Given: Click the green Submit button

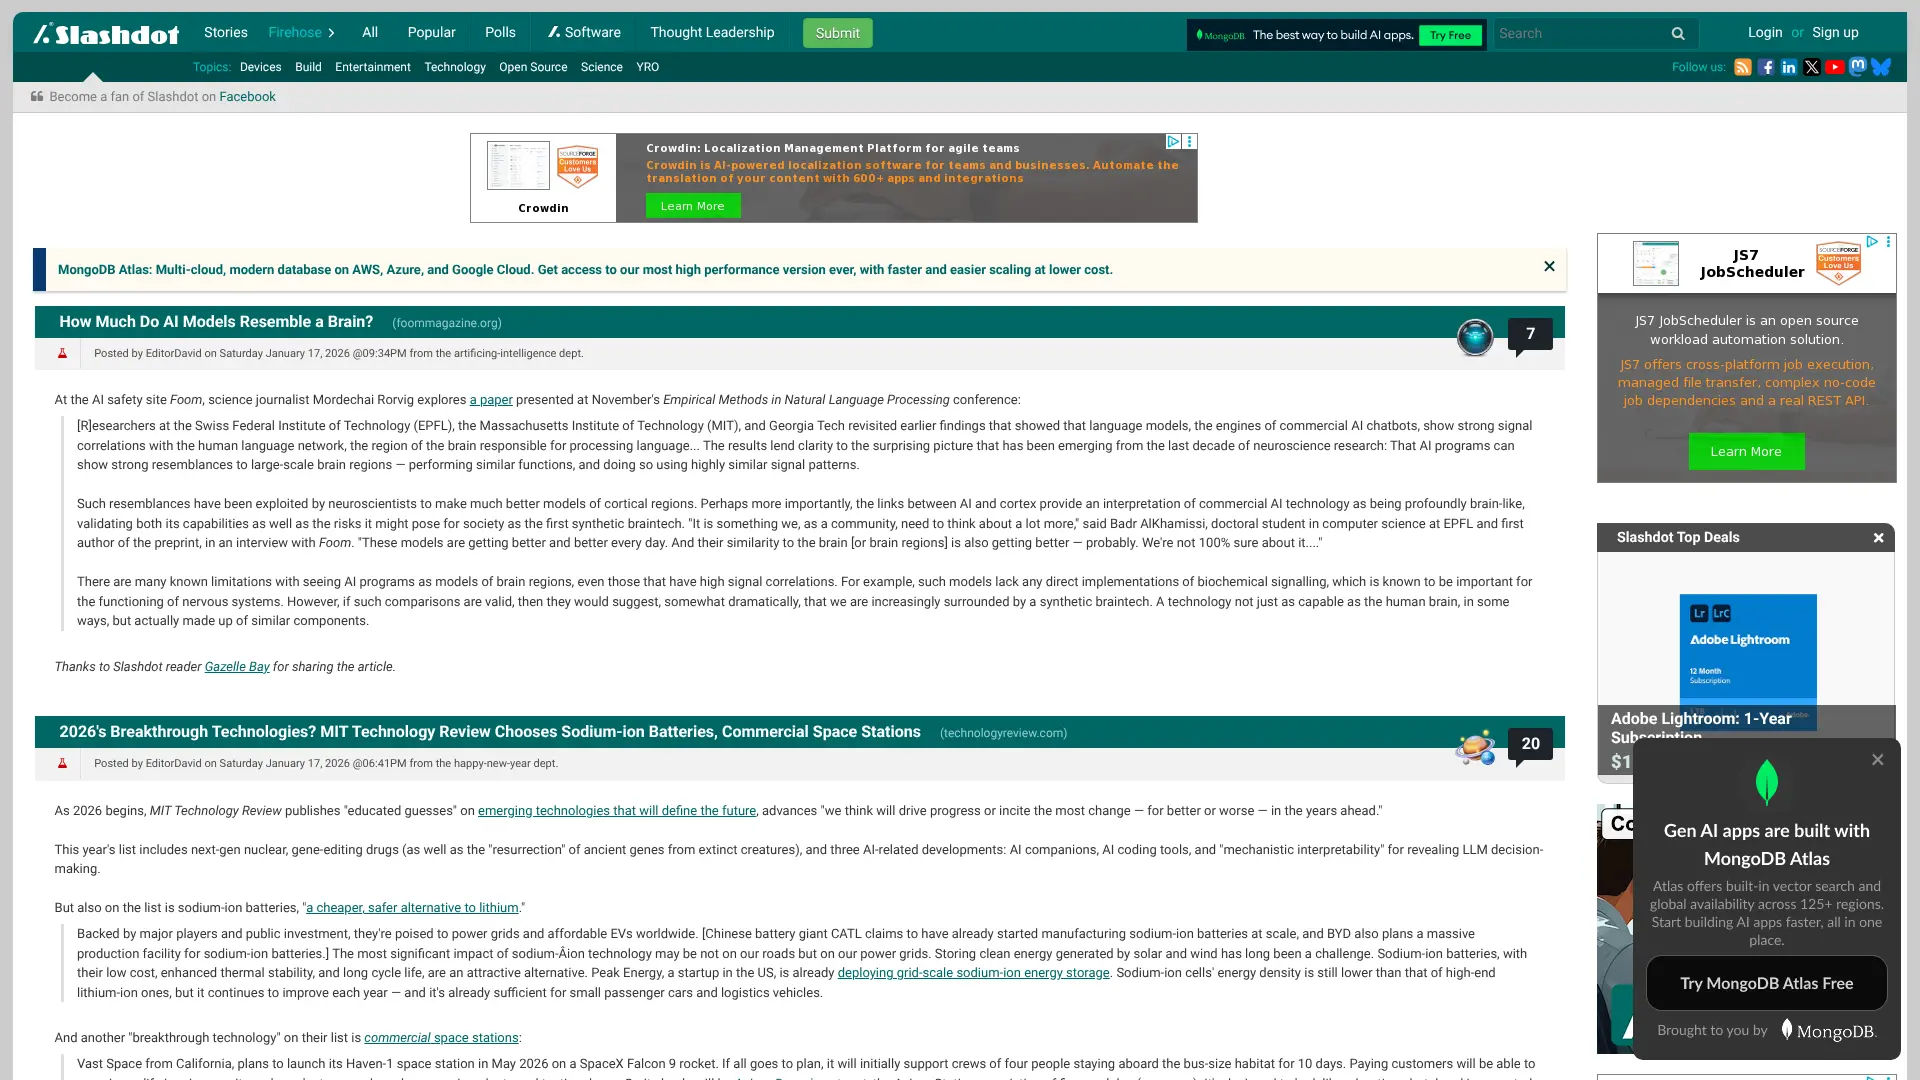Looking at the screenshot, I should click(837, 33).
